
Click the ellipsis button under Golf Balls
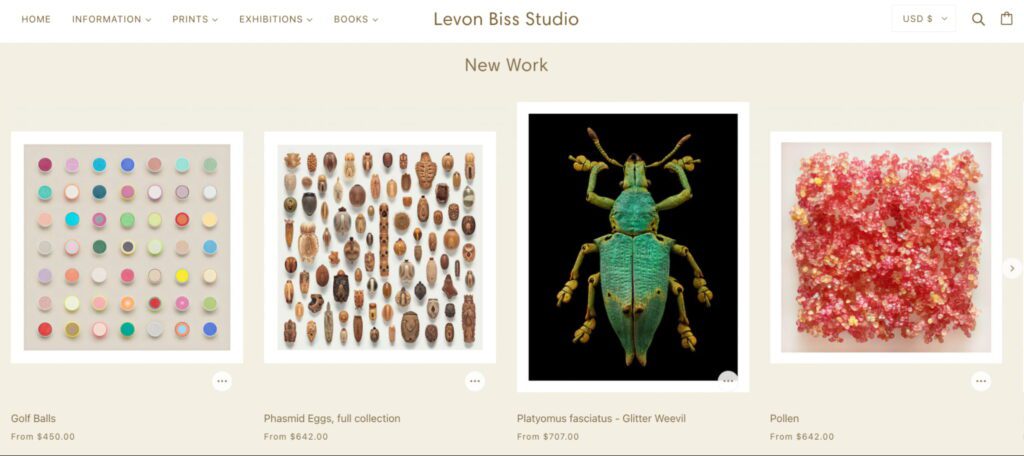click(x=222, y=381)
